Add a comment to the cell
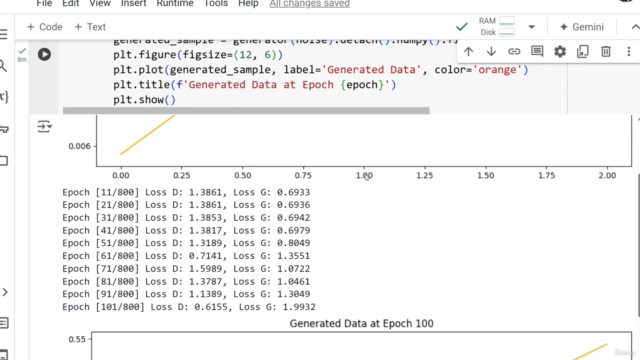The image size is (640, 360). coord(537,51)
